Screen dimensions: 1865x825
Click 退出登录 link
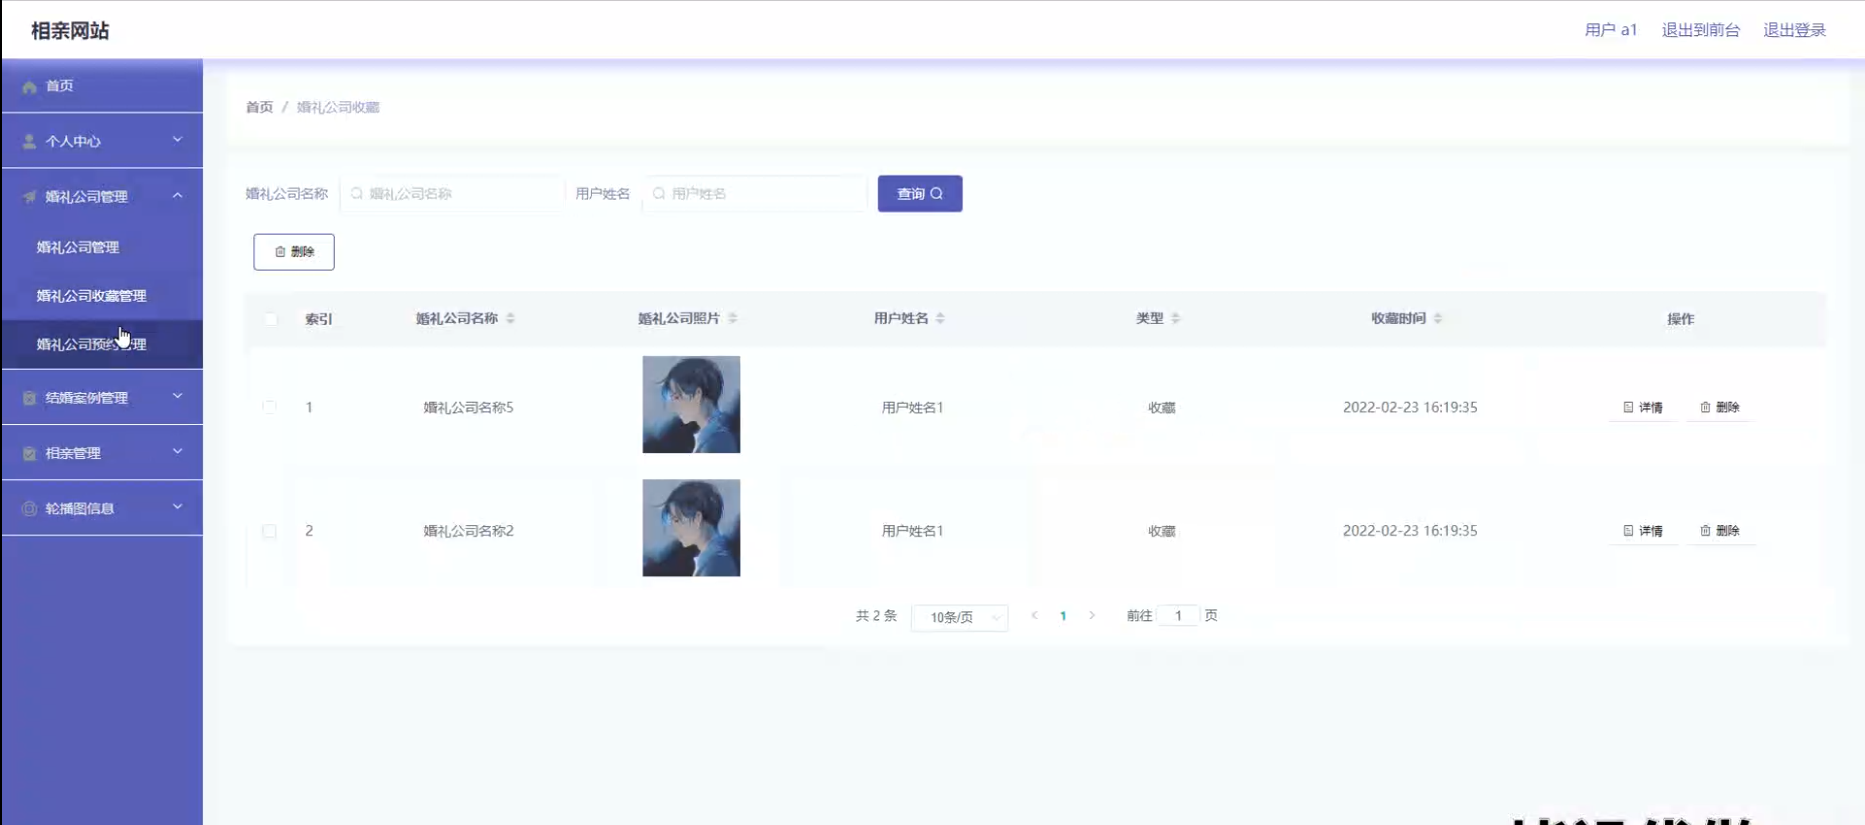click(1794, 30)
